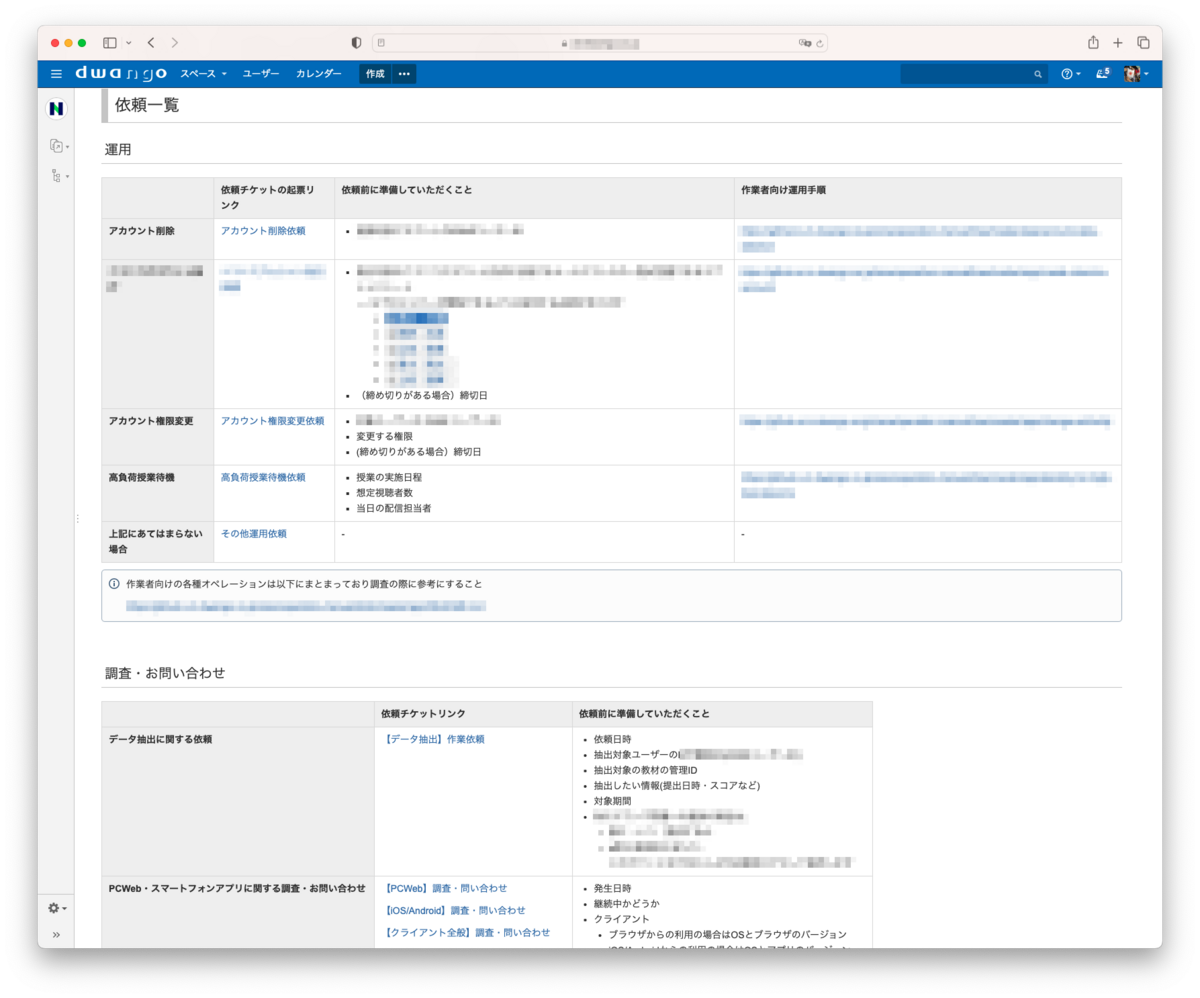The height and width of the screenshot is (998, 1200).
Task: Click the info icon in the note panel
Action: pos(114,583)
